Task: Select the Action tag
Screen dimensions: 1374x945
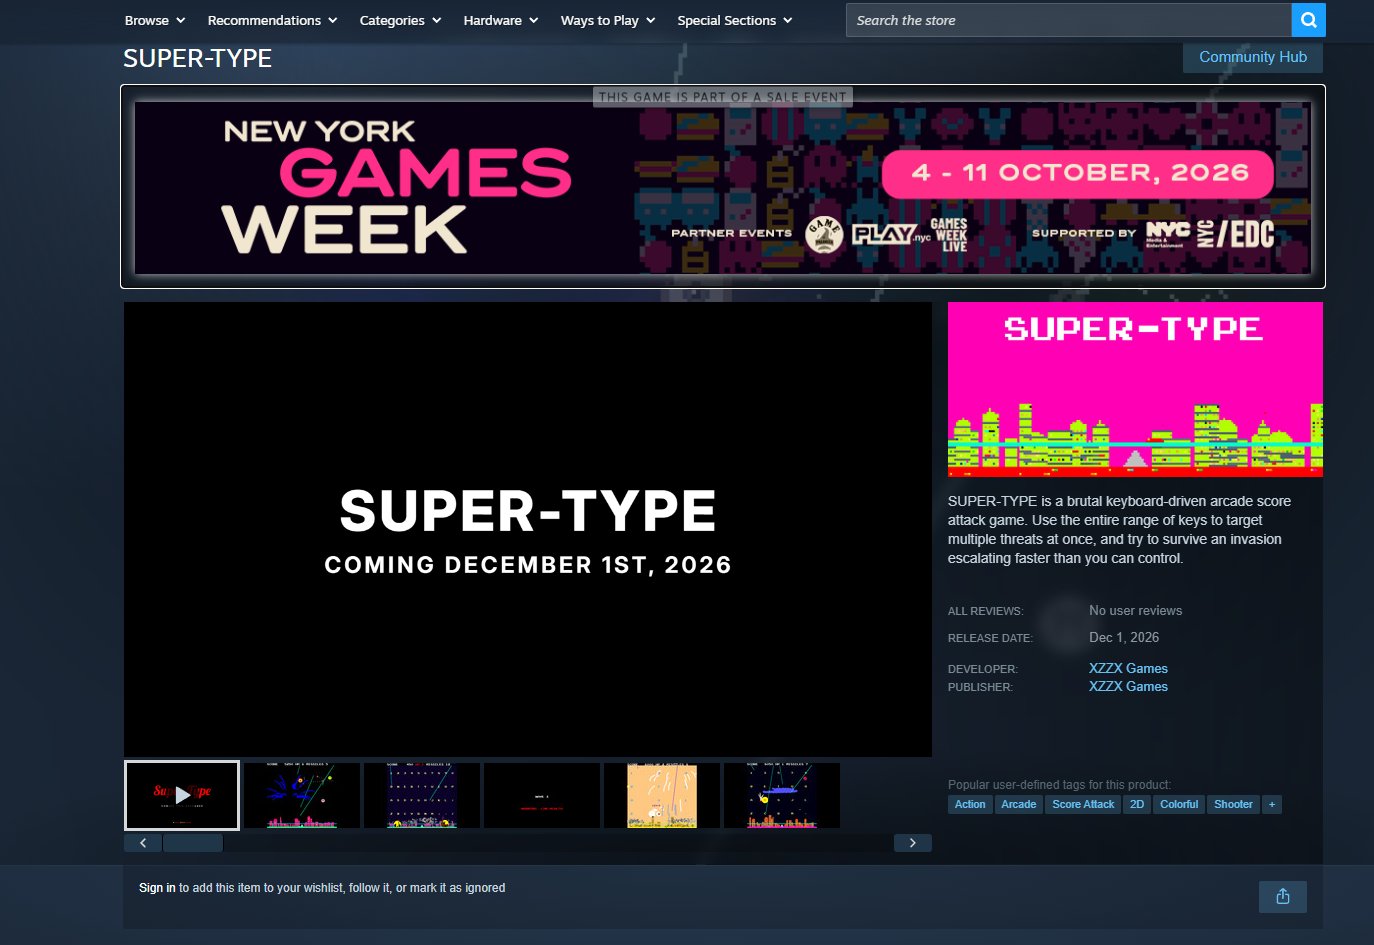Action: pyautogui.click(x=970, y=804)
